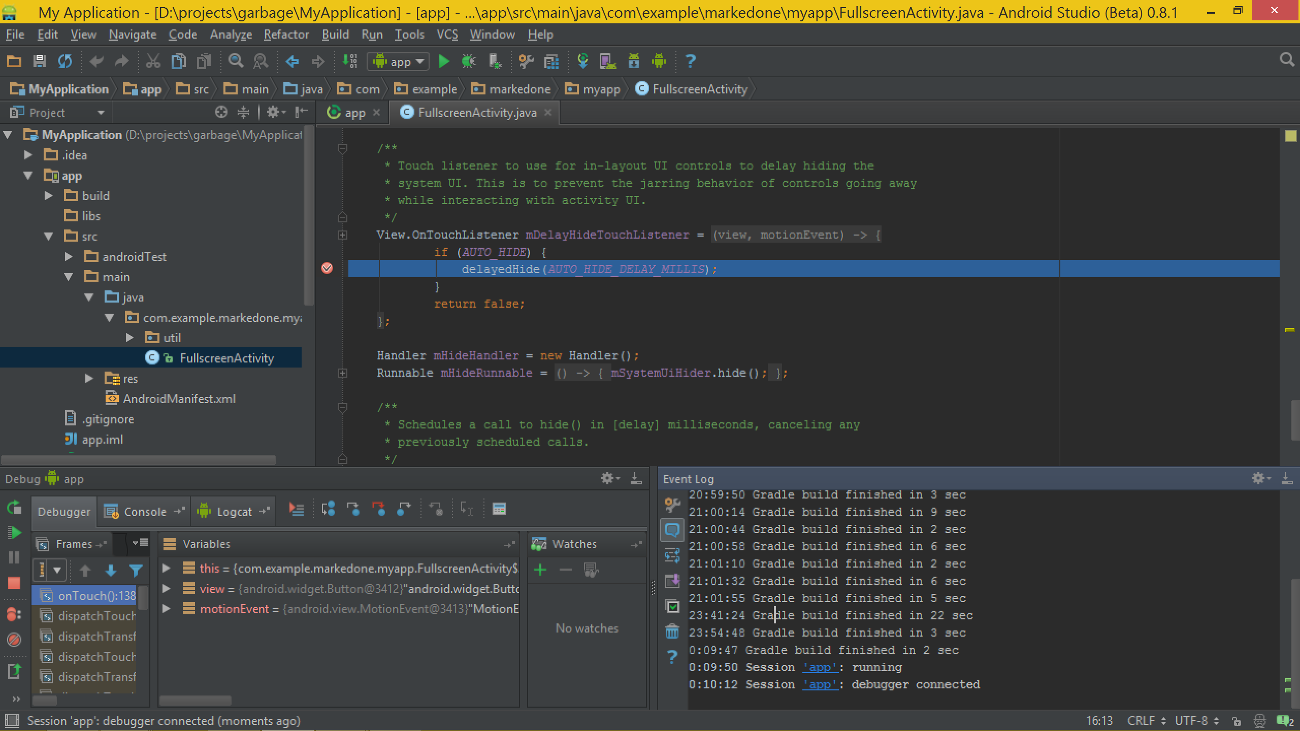Click the Step Over debugger icon
1300x731 pixels.
point(328,510)
